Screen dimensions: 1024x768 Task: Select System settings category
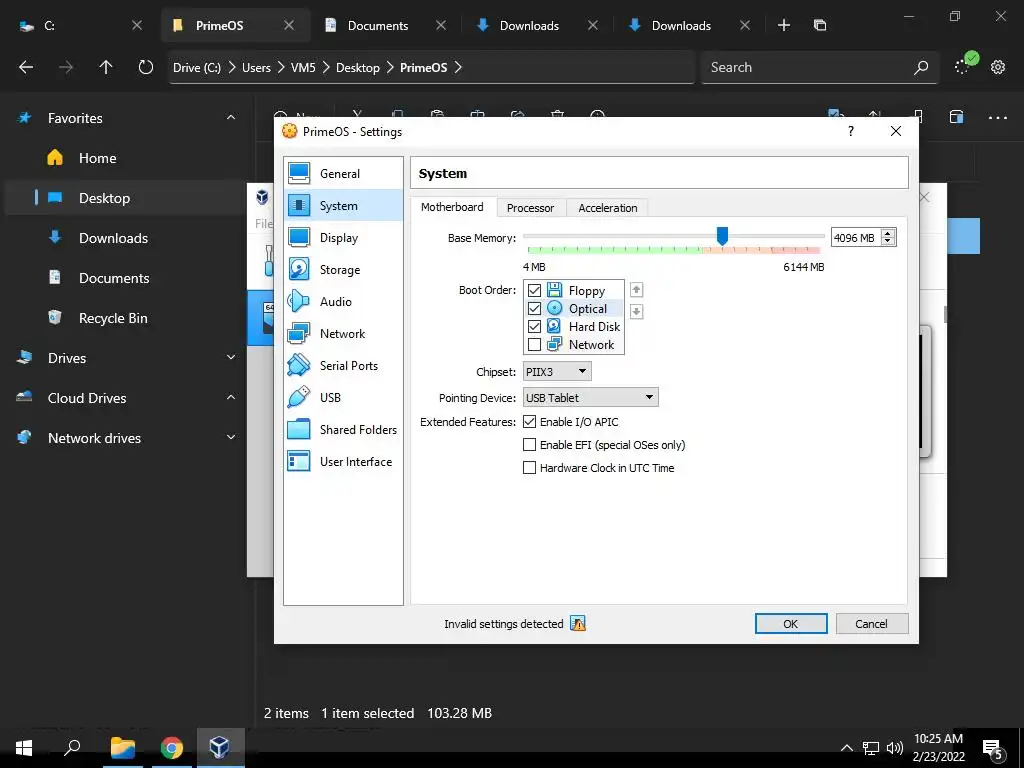tap(343, 206)
